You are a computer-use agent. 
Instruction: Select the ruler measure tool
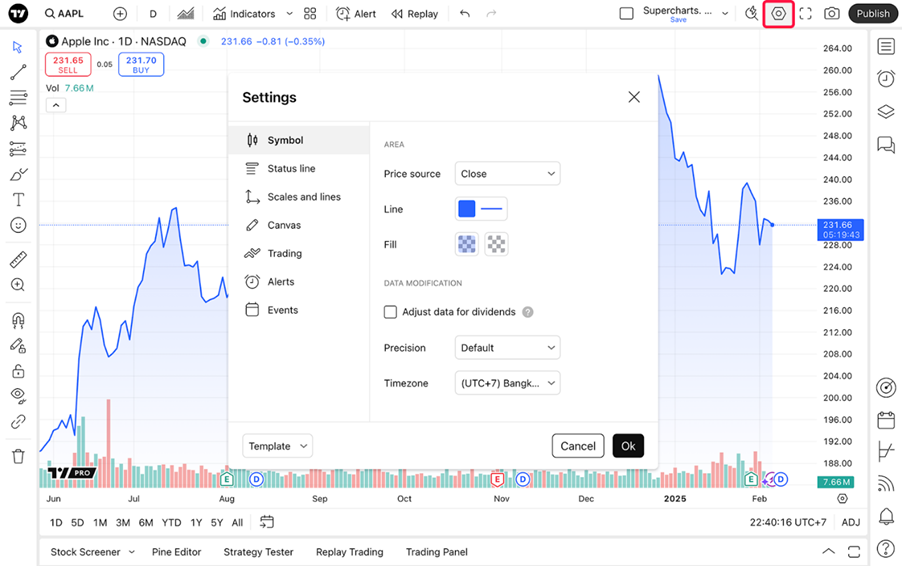(x=18, y=259)
